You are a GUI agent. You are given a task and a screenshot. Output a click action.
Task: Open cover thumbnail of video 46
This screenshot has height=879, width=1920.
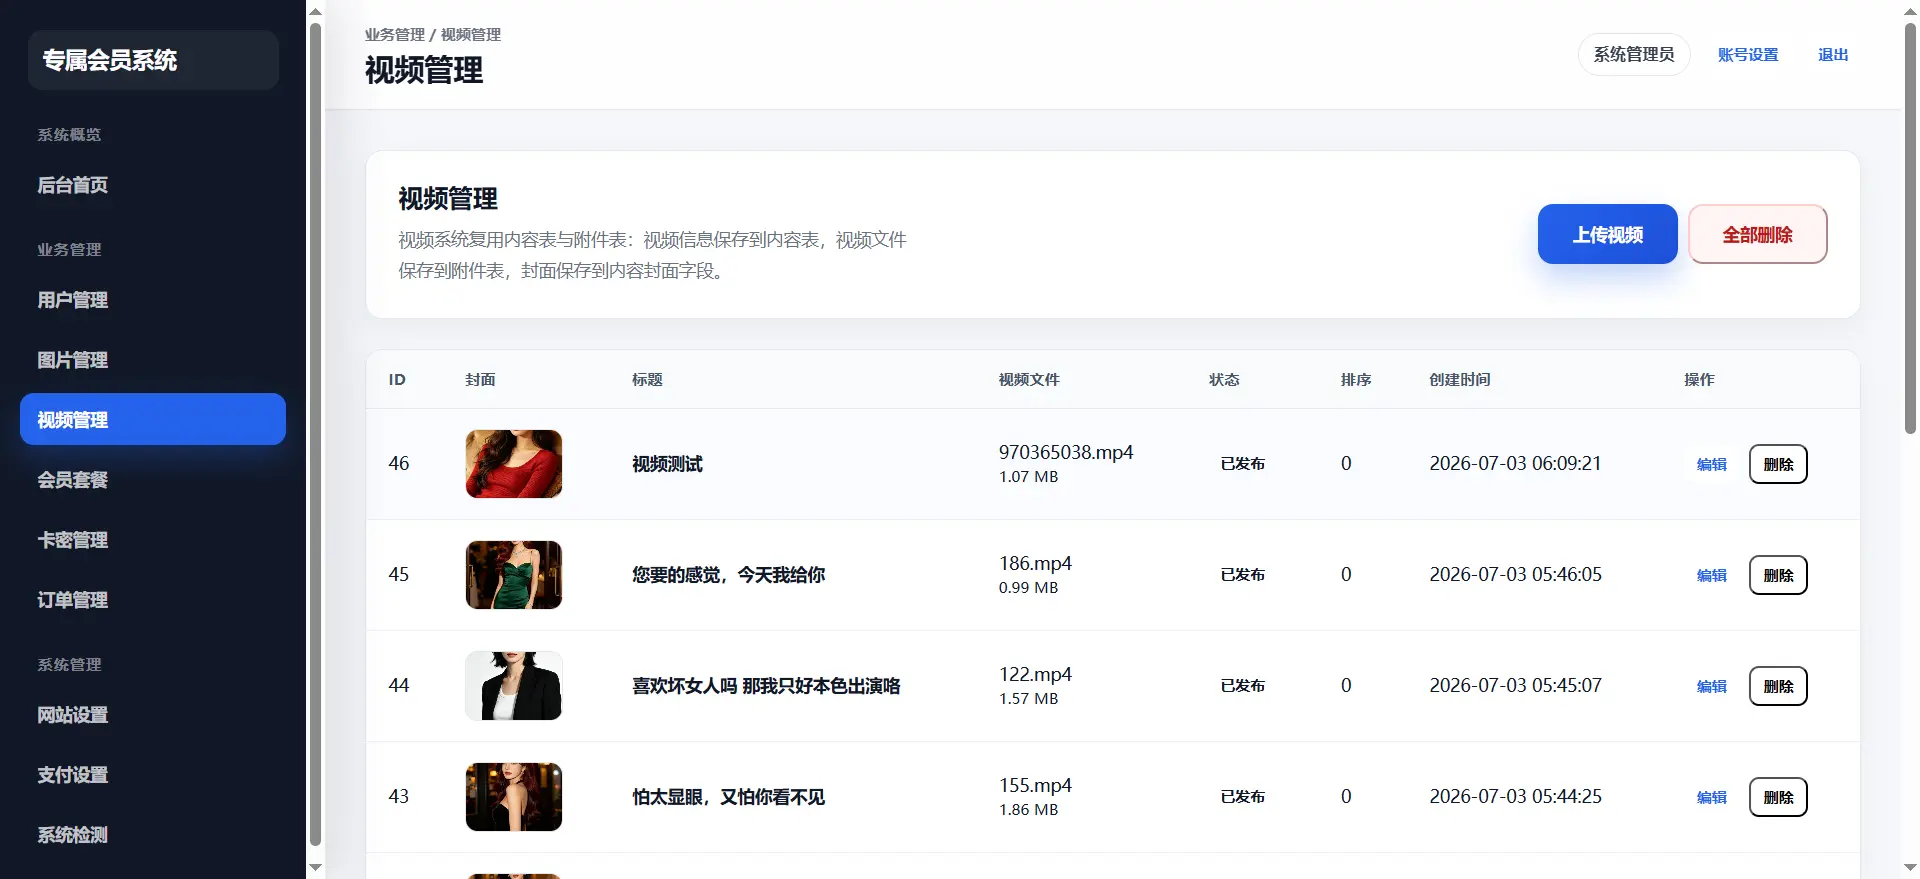514,464
